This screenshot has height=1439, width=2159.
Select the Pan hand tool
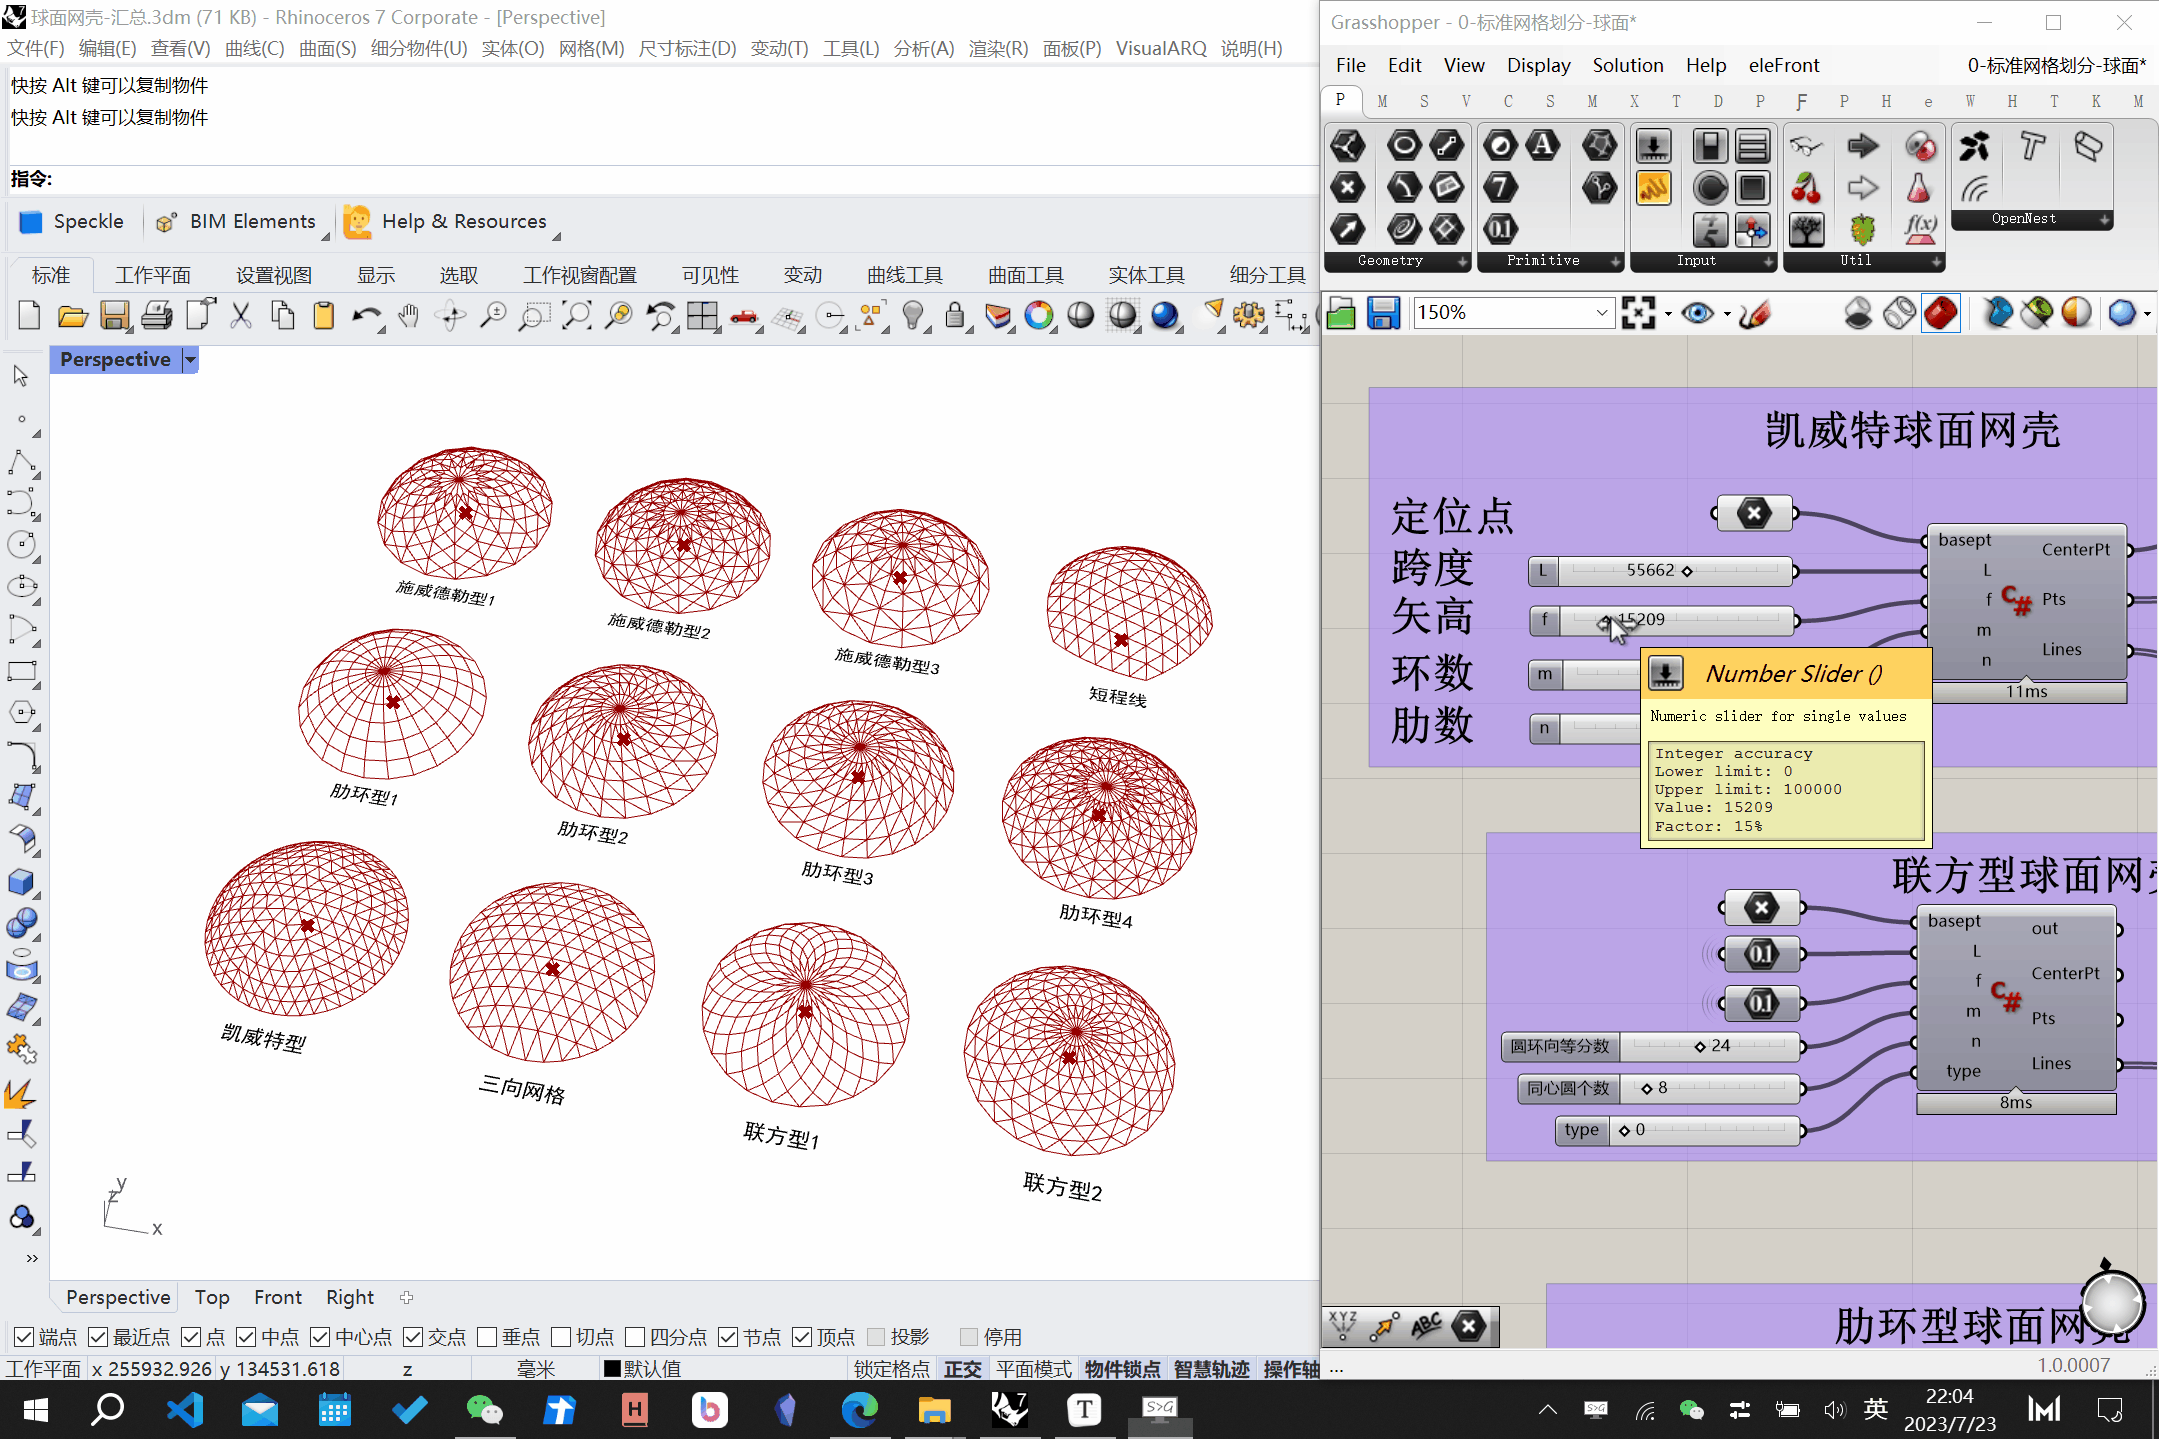pyautogui.click(x=408, y=316)
